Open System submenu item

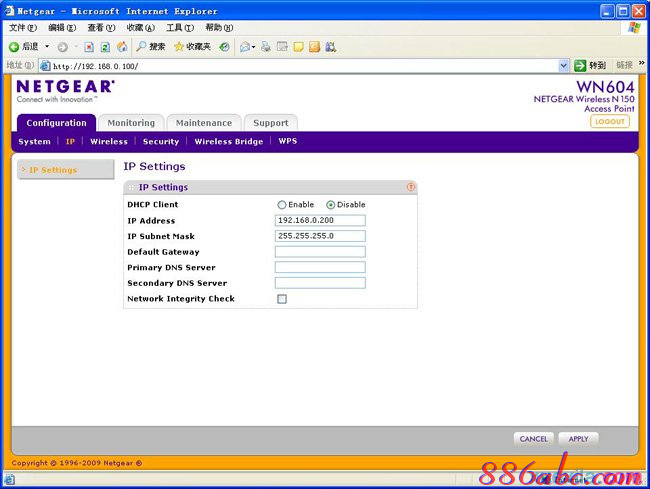34,142
